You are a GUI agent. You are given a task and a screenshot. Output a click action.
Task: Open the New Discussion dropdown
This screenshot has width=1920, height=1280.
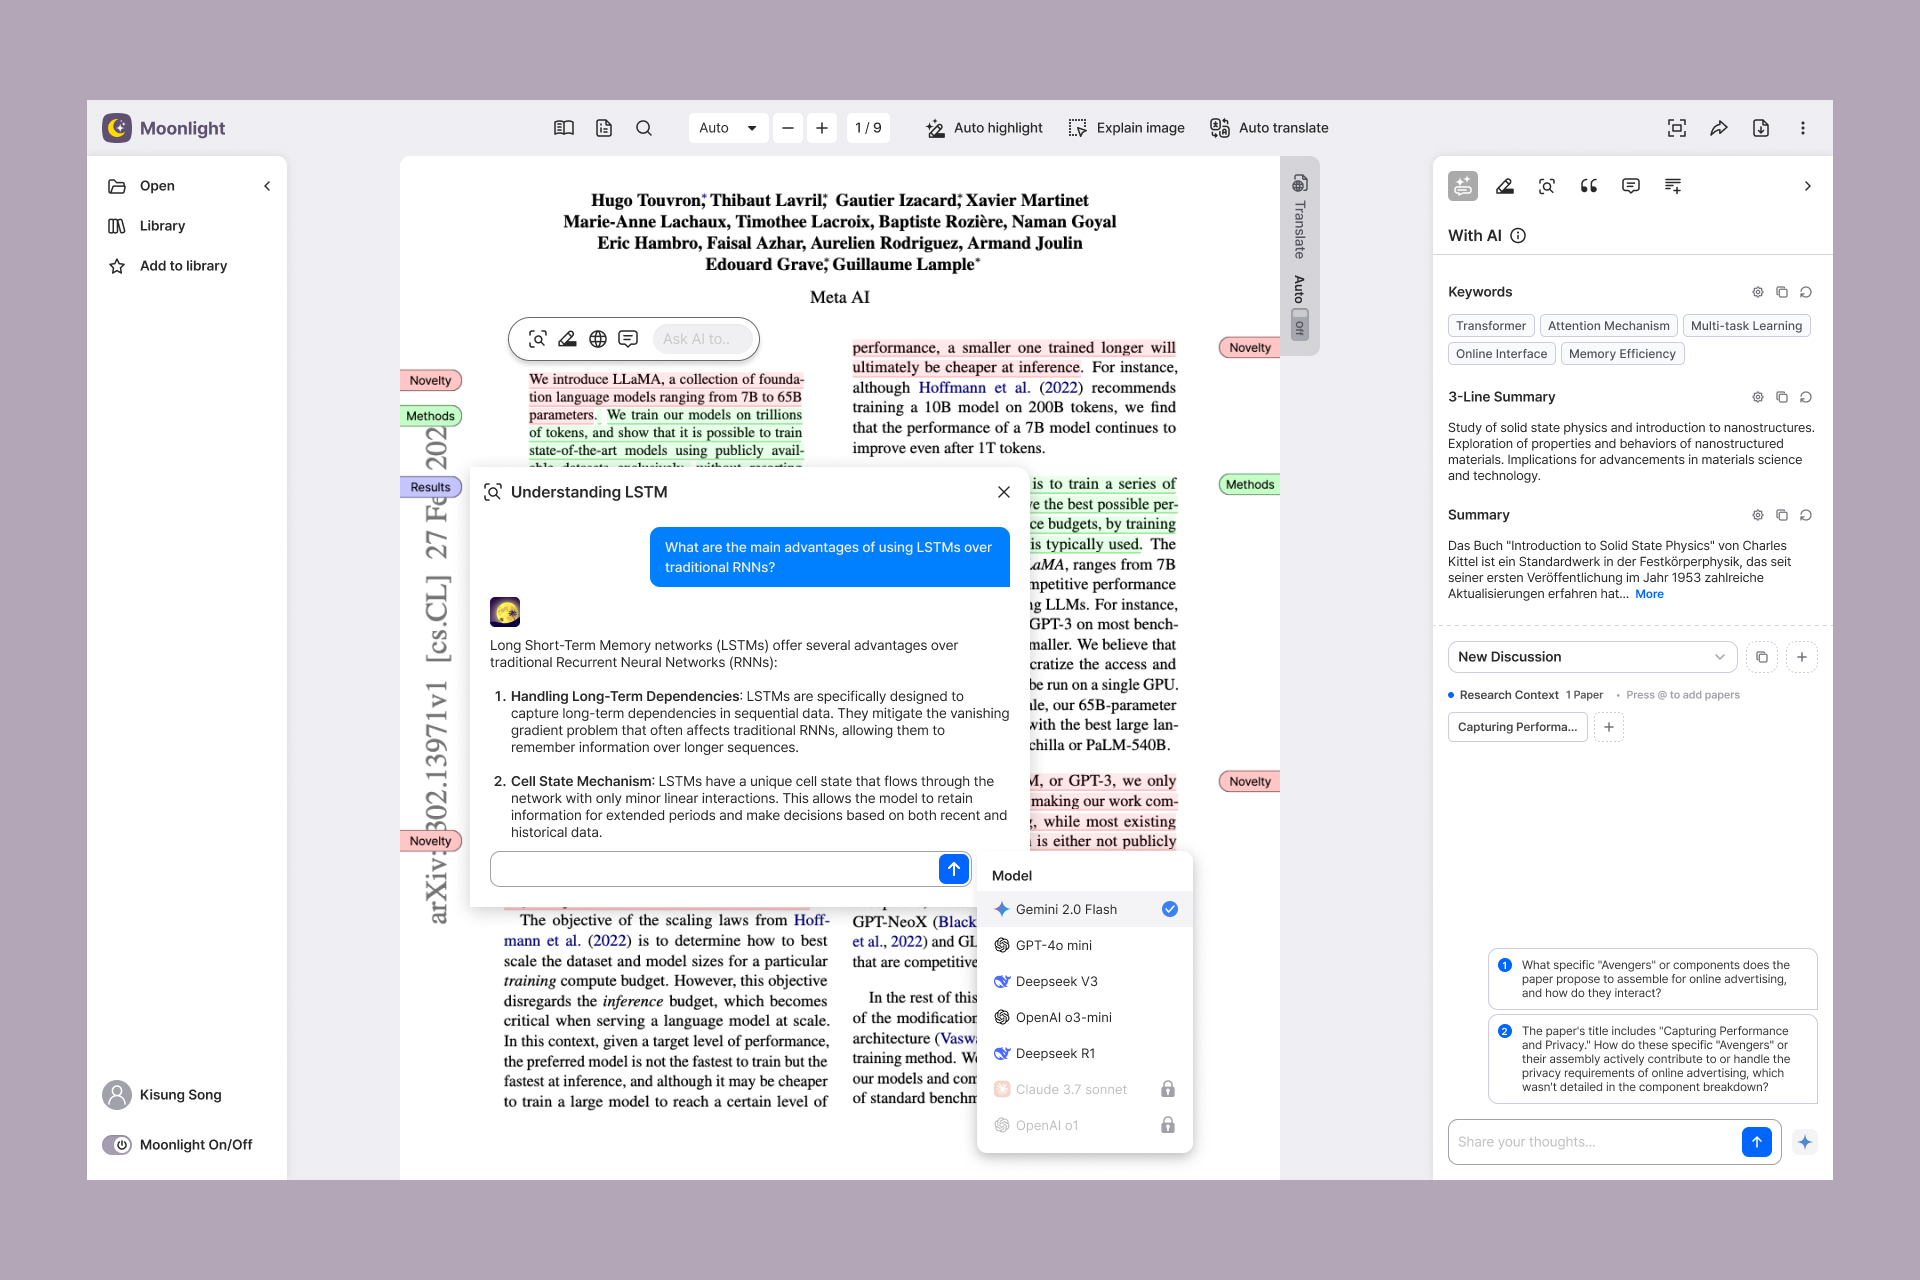1592,657
